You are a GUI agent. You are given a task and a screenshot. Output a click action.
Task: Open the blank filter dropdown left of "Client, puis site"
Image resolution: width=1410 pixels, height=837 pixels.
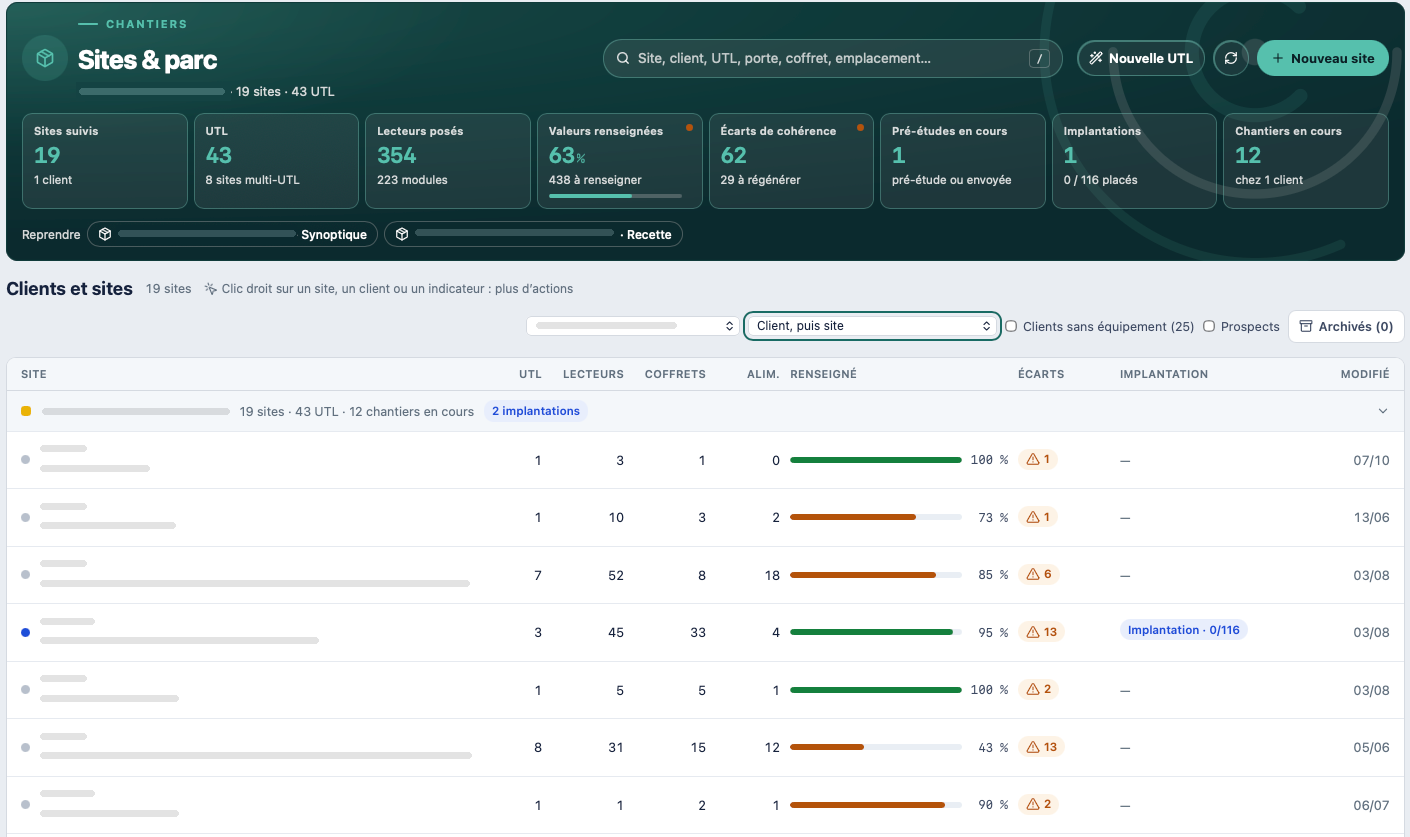pos(634,326)
